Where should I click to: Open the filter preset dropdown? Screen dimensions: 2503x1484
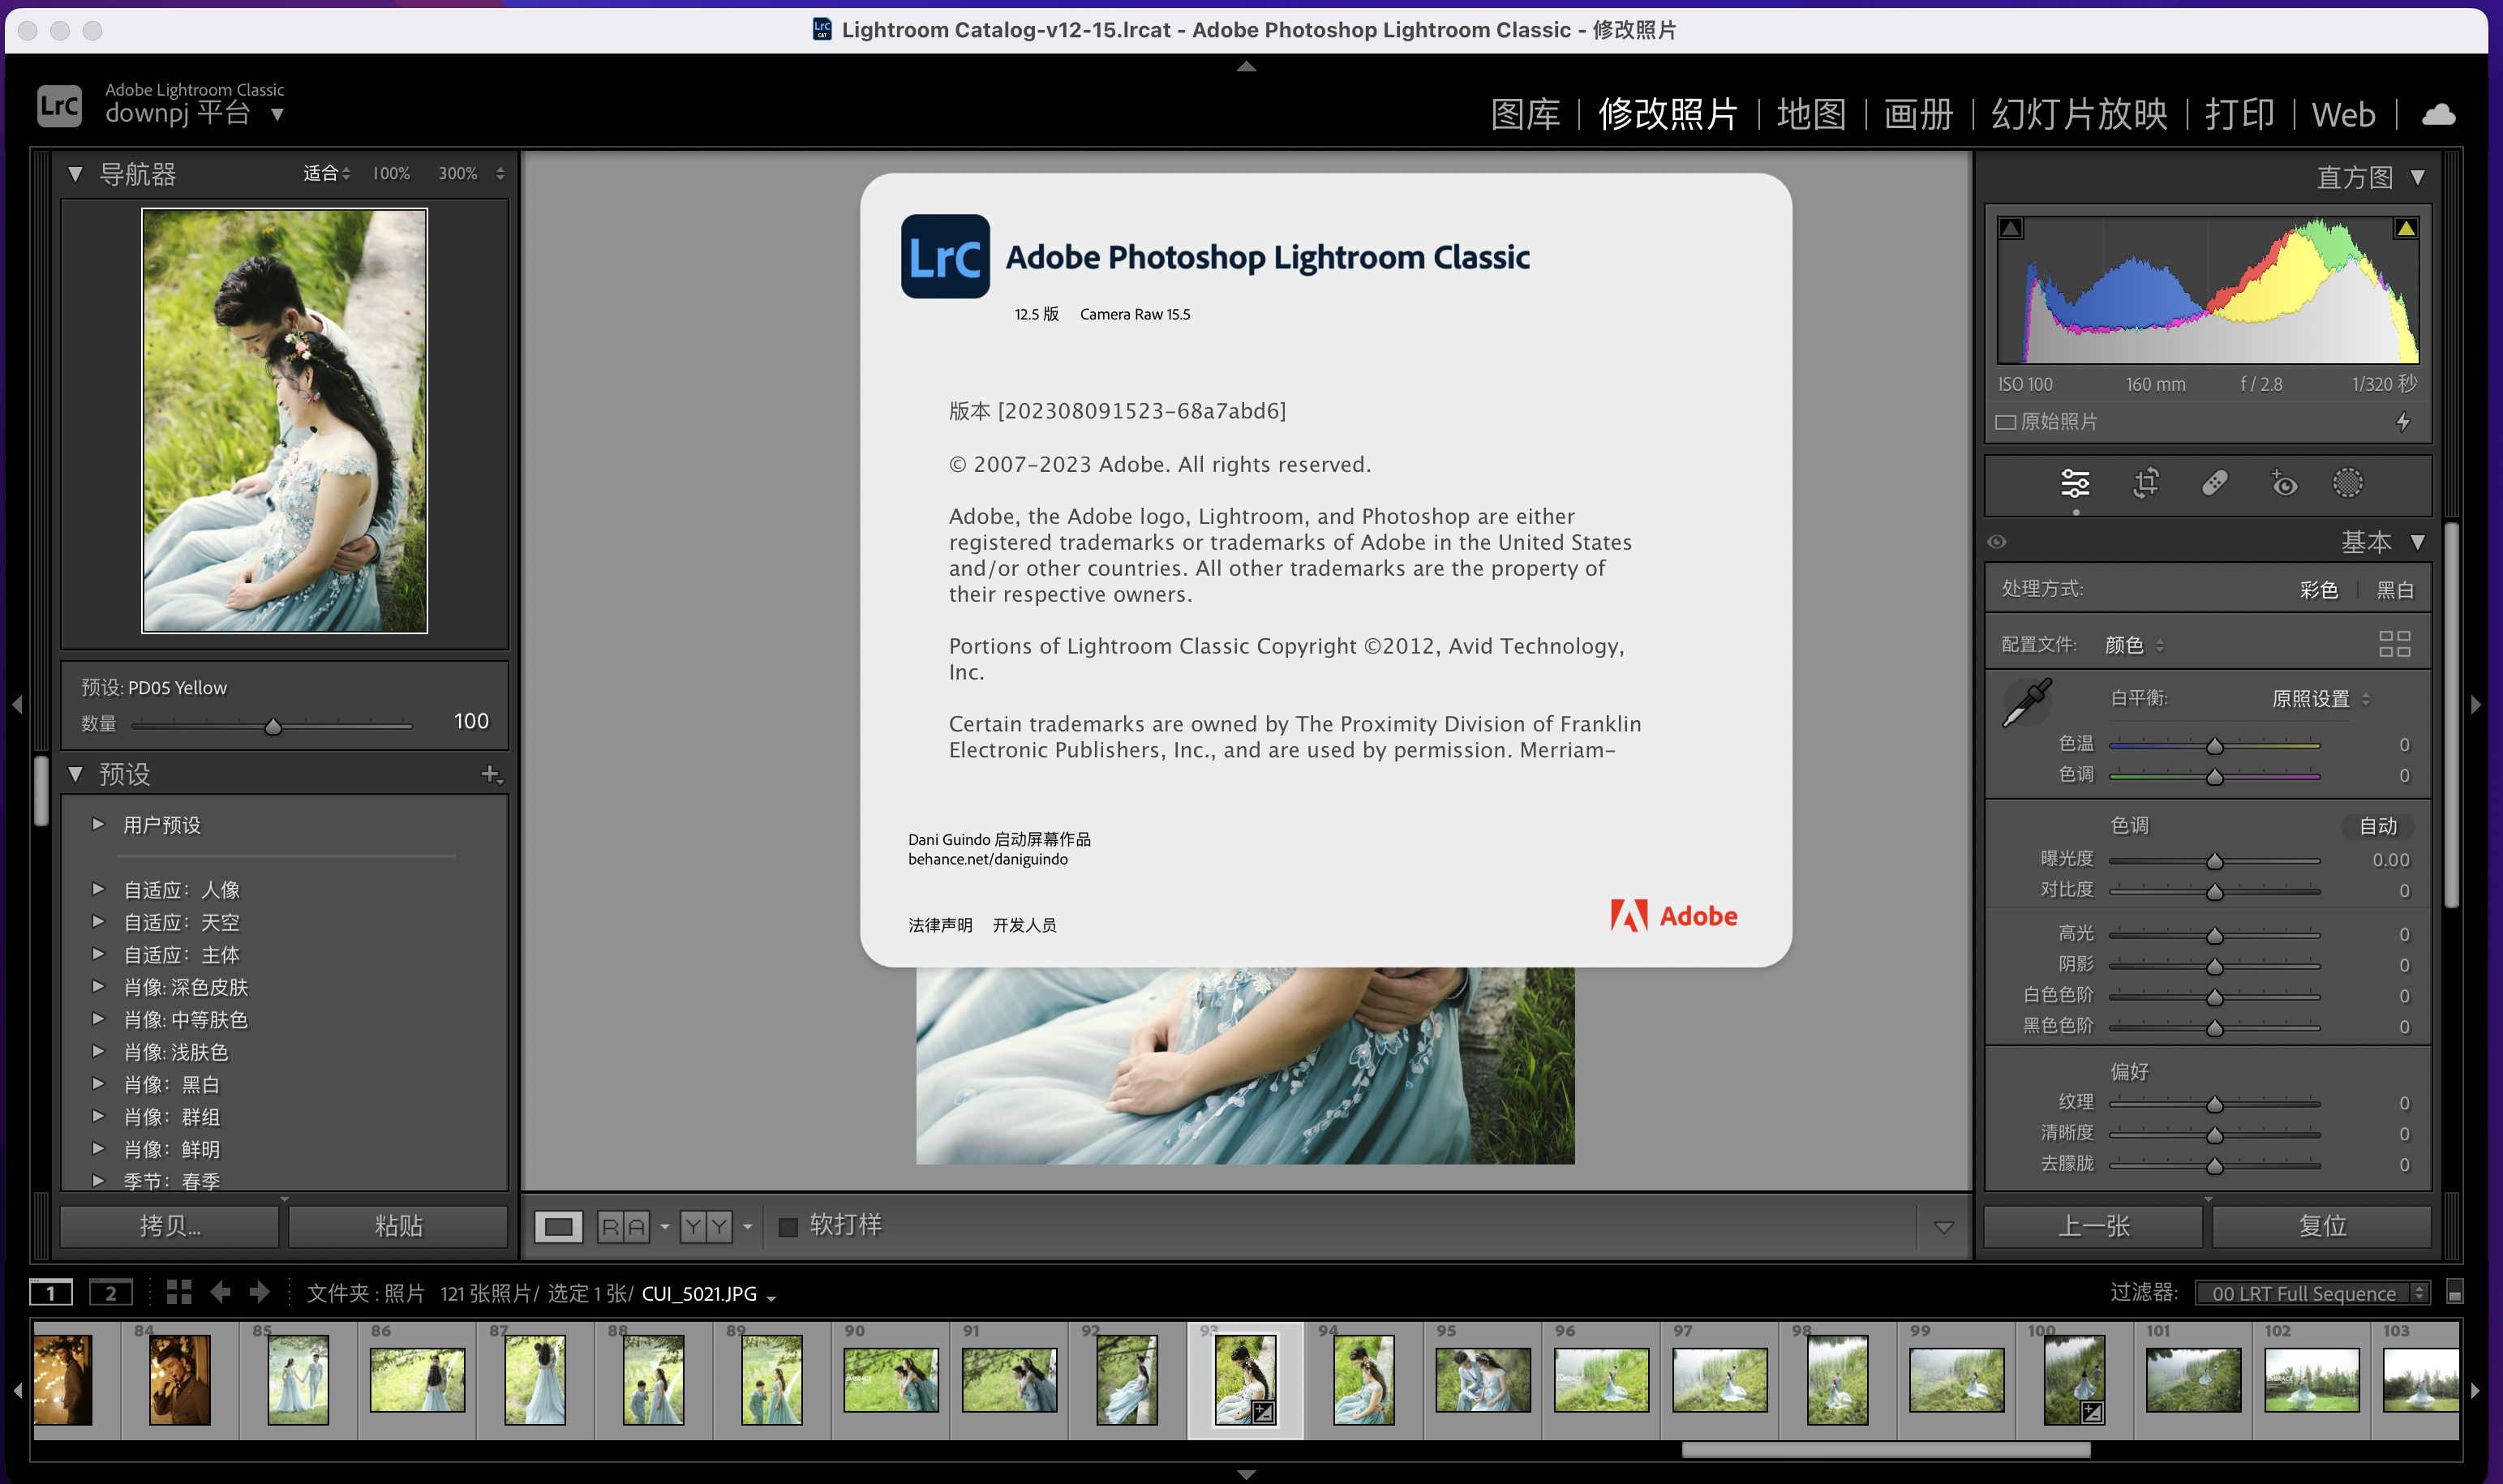[2311, 1293]
